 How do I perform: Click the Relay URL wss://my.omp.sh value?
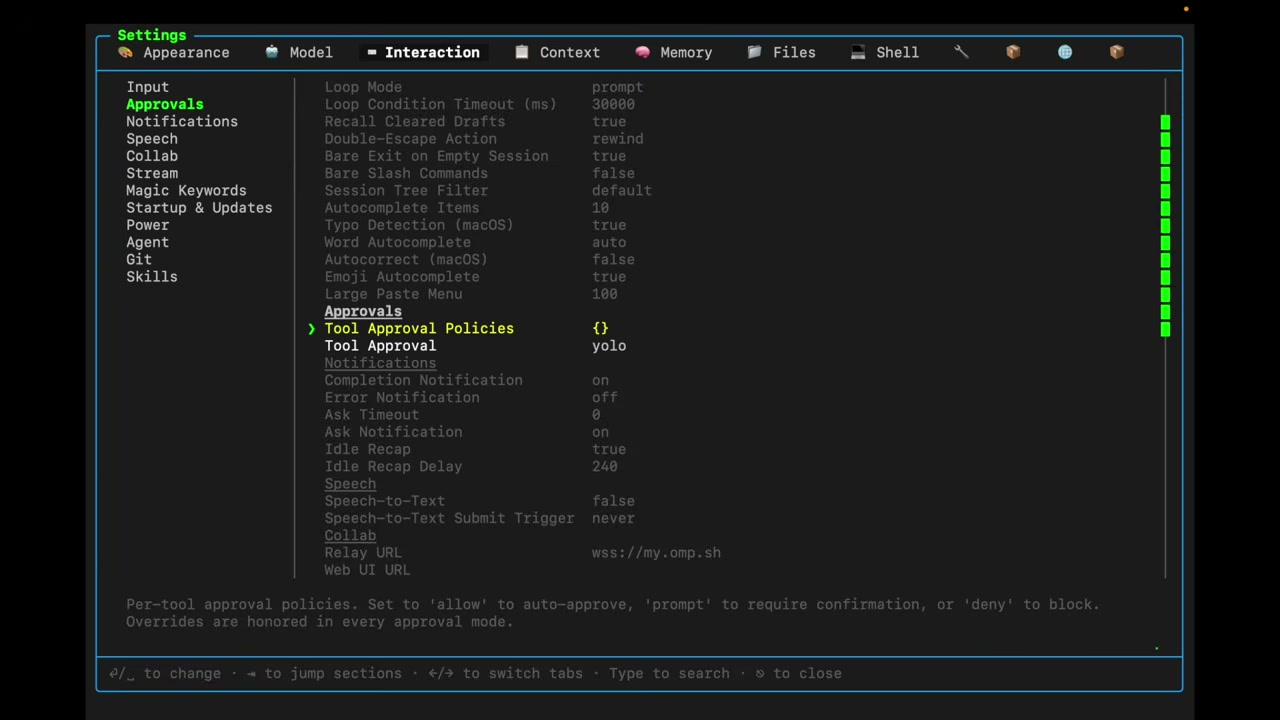coord(656,553)
